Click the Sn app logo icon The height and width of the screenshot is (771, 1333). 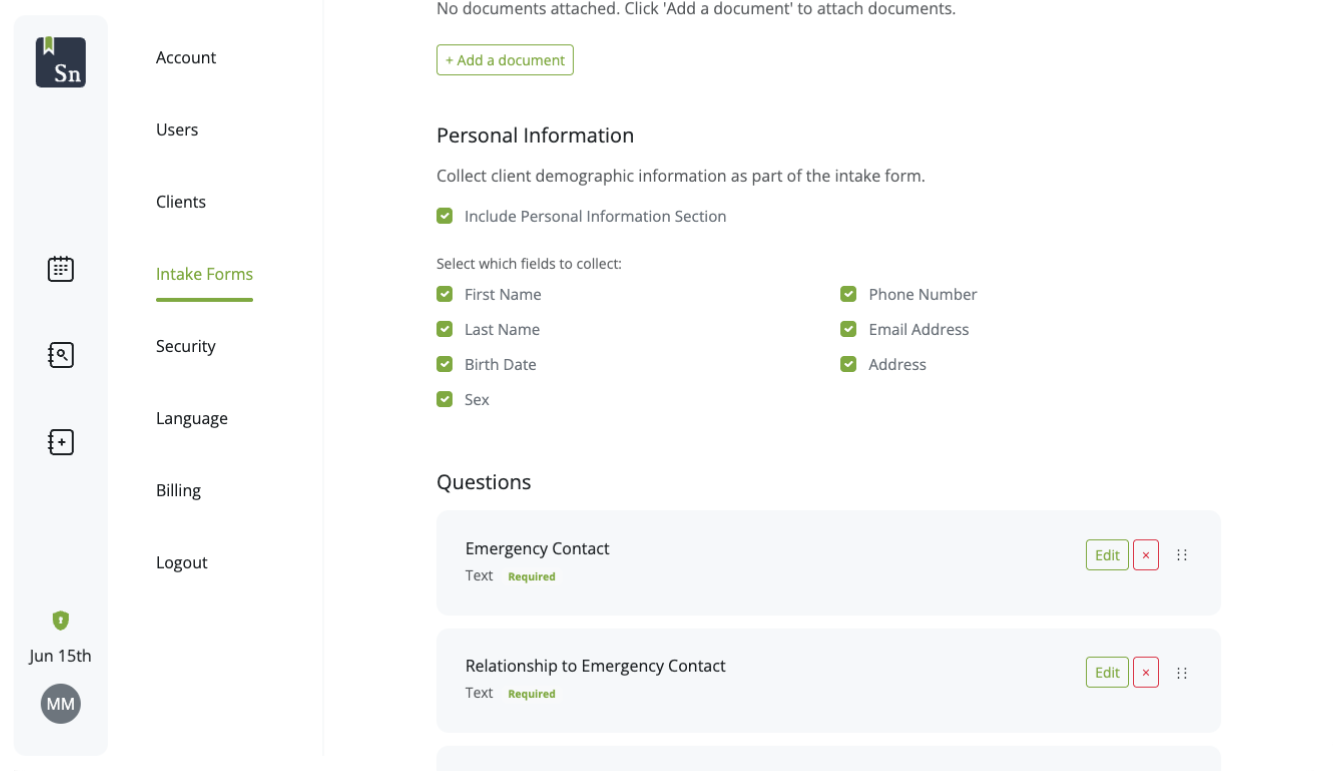61,62
